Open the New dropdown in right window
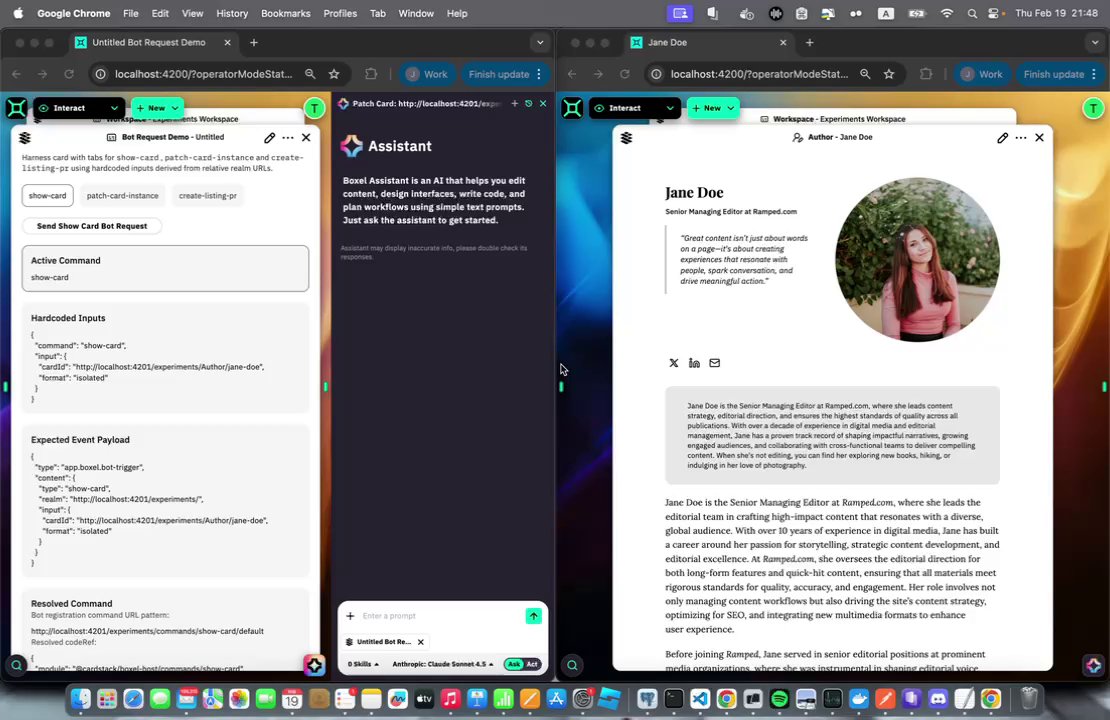This screenshot has width=1110, height=720. pyautogui.click(x=713, y=108)
